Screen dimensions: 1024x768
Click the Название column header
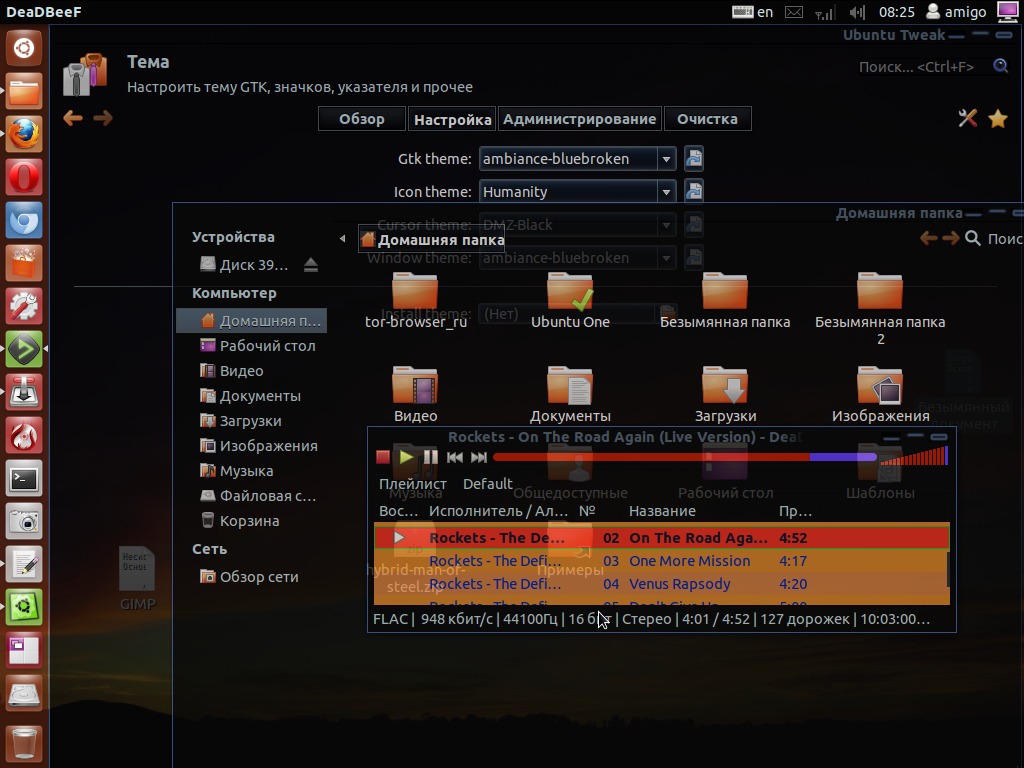point(662,511)
